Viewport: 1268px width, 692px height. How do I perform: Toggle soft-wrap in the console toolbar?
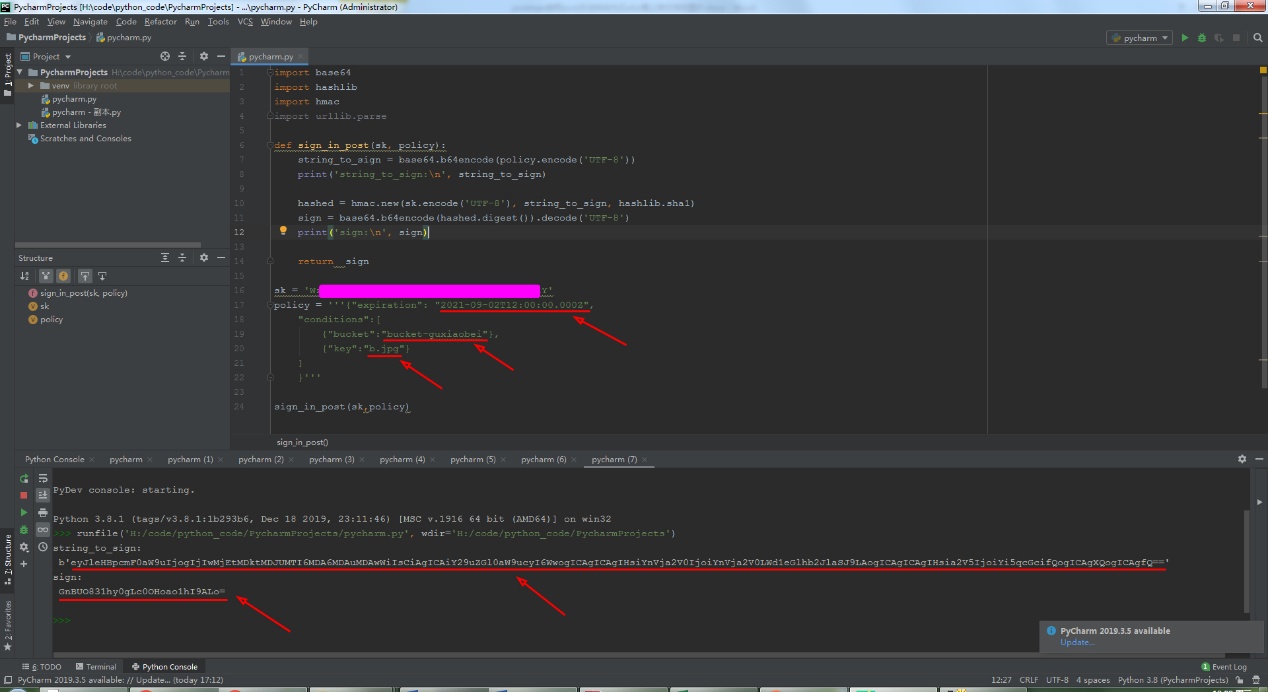click(43, 479)
